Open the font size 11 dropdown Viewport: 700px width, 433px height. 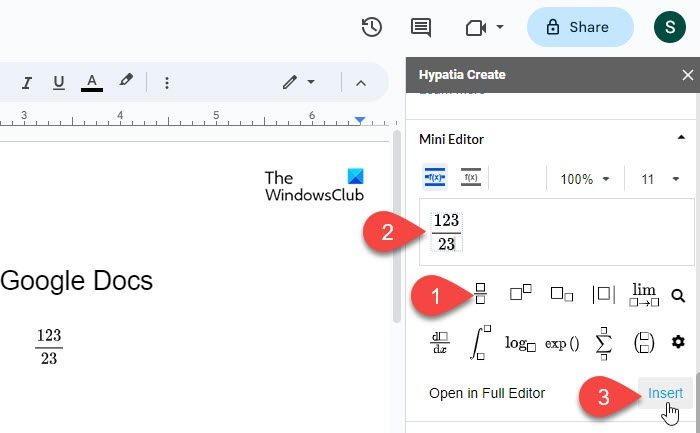point(660,179)
